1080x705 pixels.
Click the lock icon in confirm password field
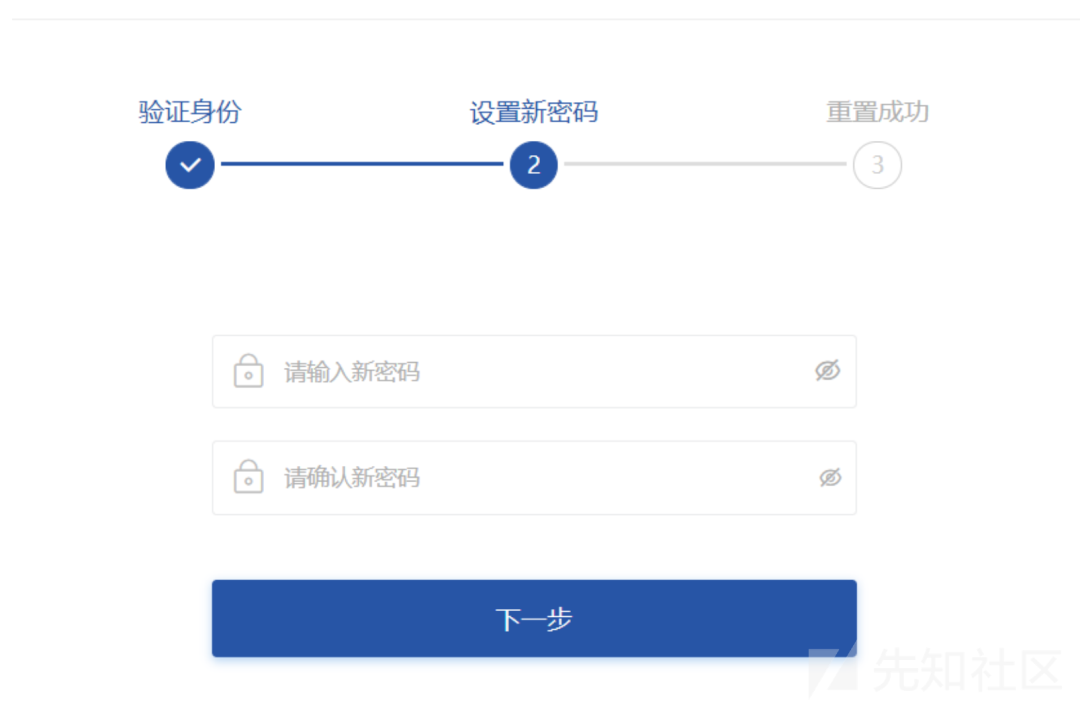(249, 476)
